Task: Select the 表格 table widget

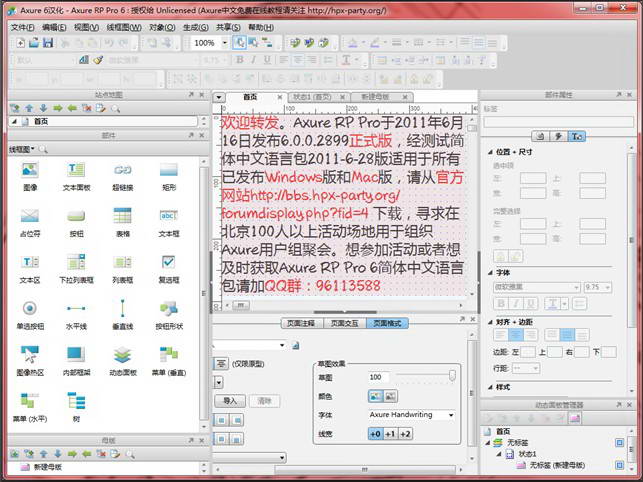Action: click(x=123, y=223)
